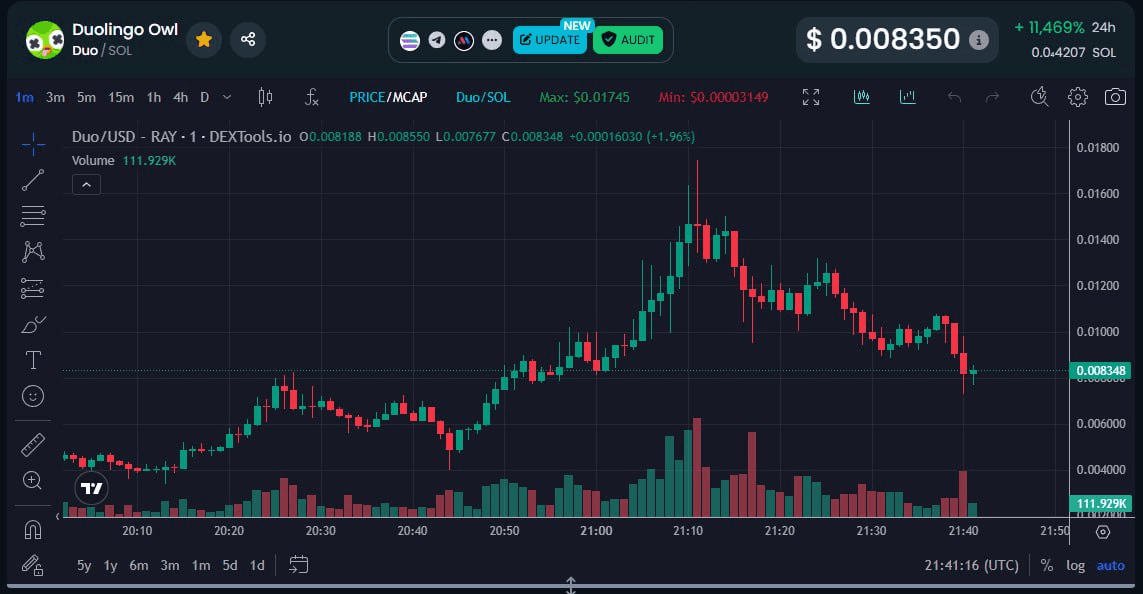The image size is (1143, 594).
Task: Set date range to 1y
Action: point(110,565)
